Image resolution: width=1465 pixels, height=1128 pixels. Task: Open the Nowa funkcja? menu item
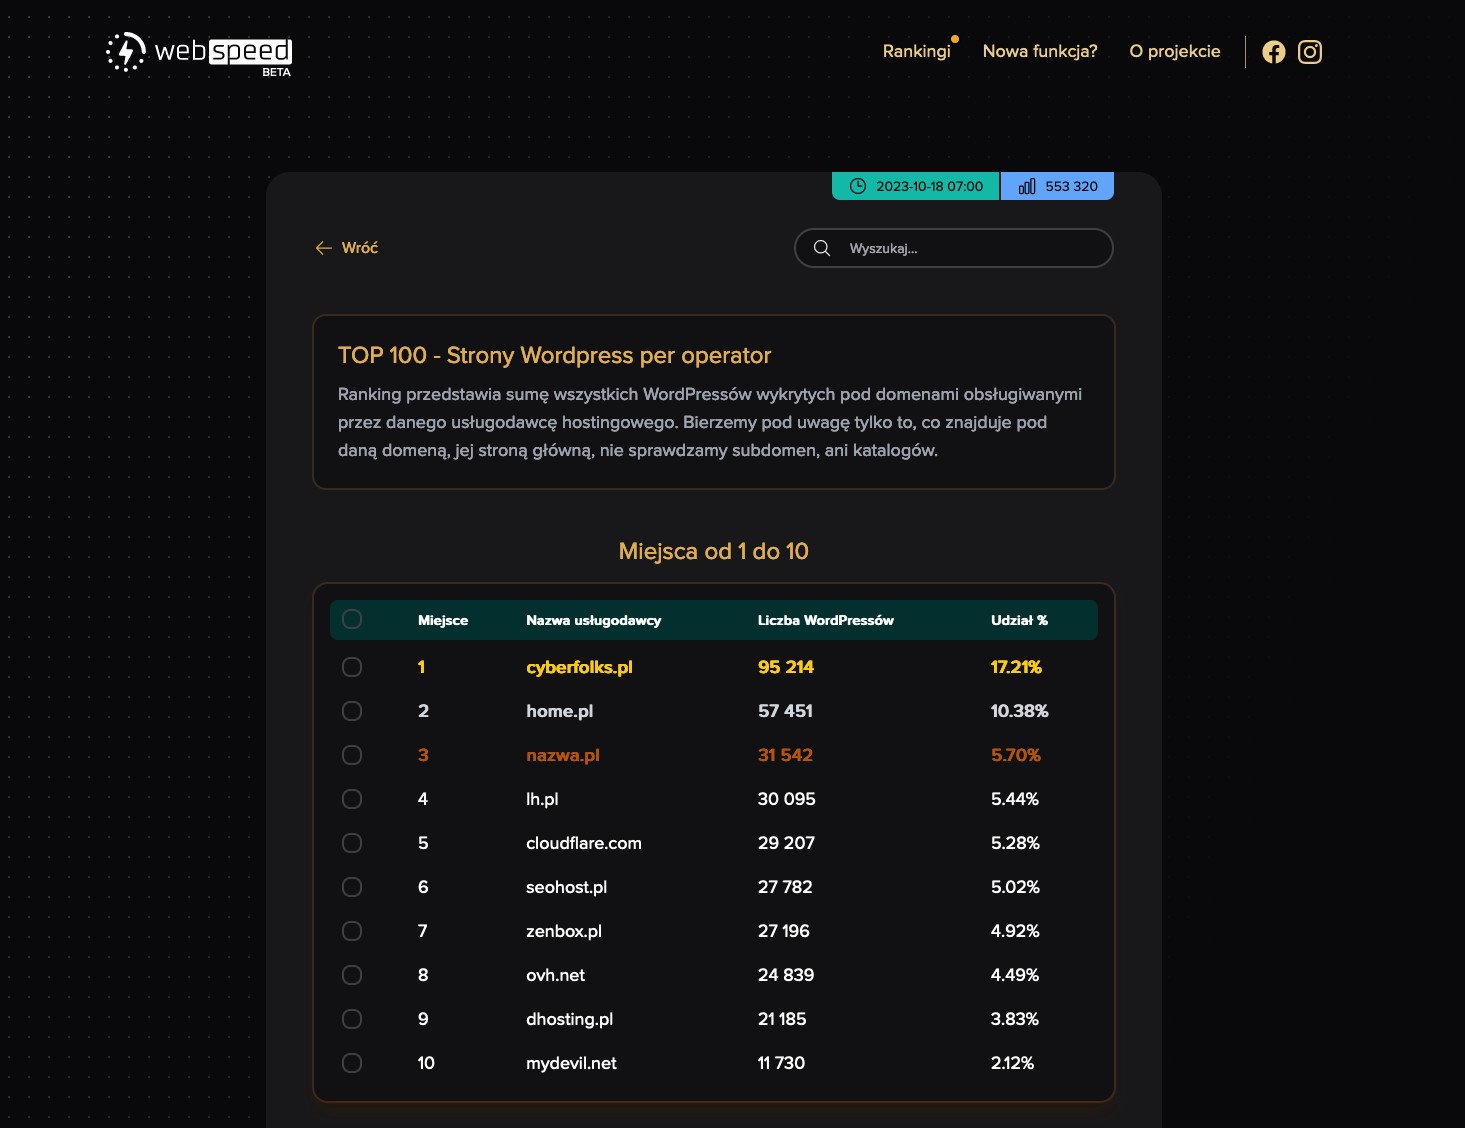(x=1040, y=51)
